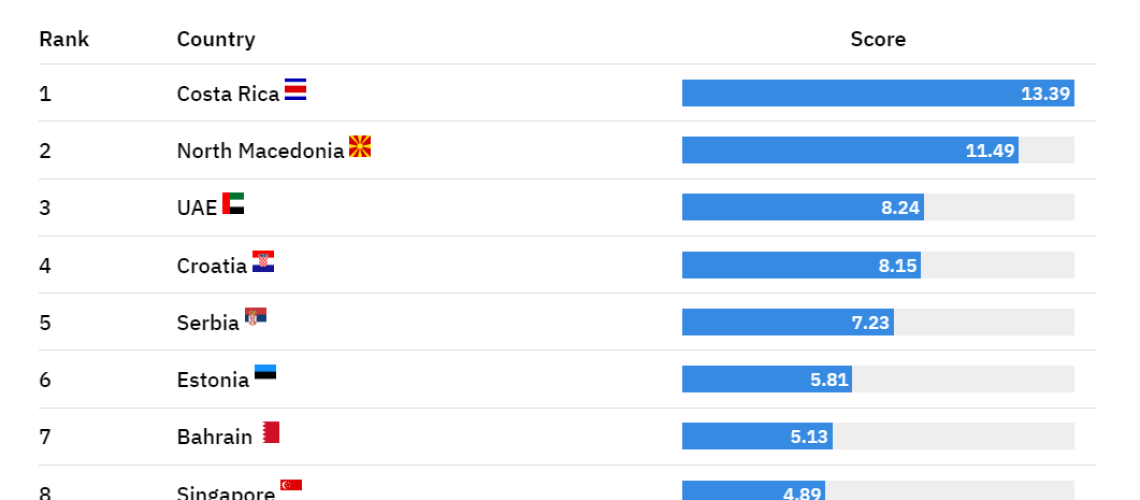The height and width of the screenshot is (500, 1140).
Task: Click the Bahrain flag icon
Action: tap(271, 432)
